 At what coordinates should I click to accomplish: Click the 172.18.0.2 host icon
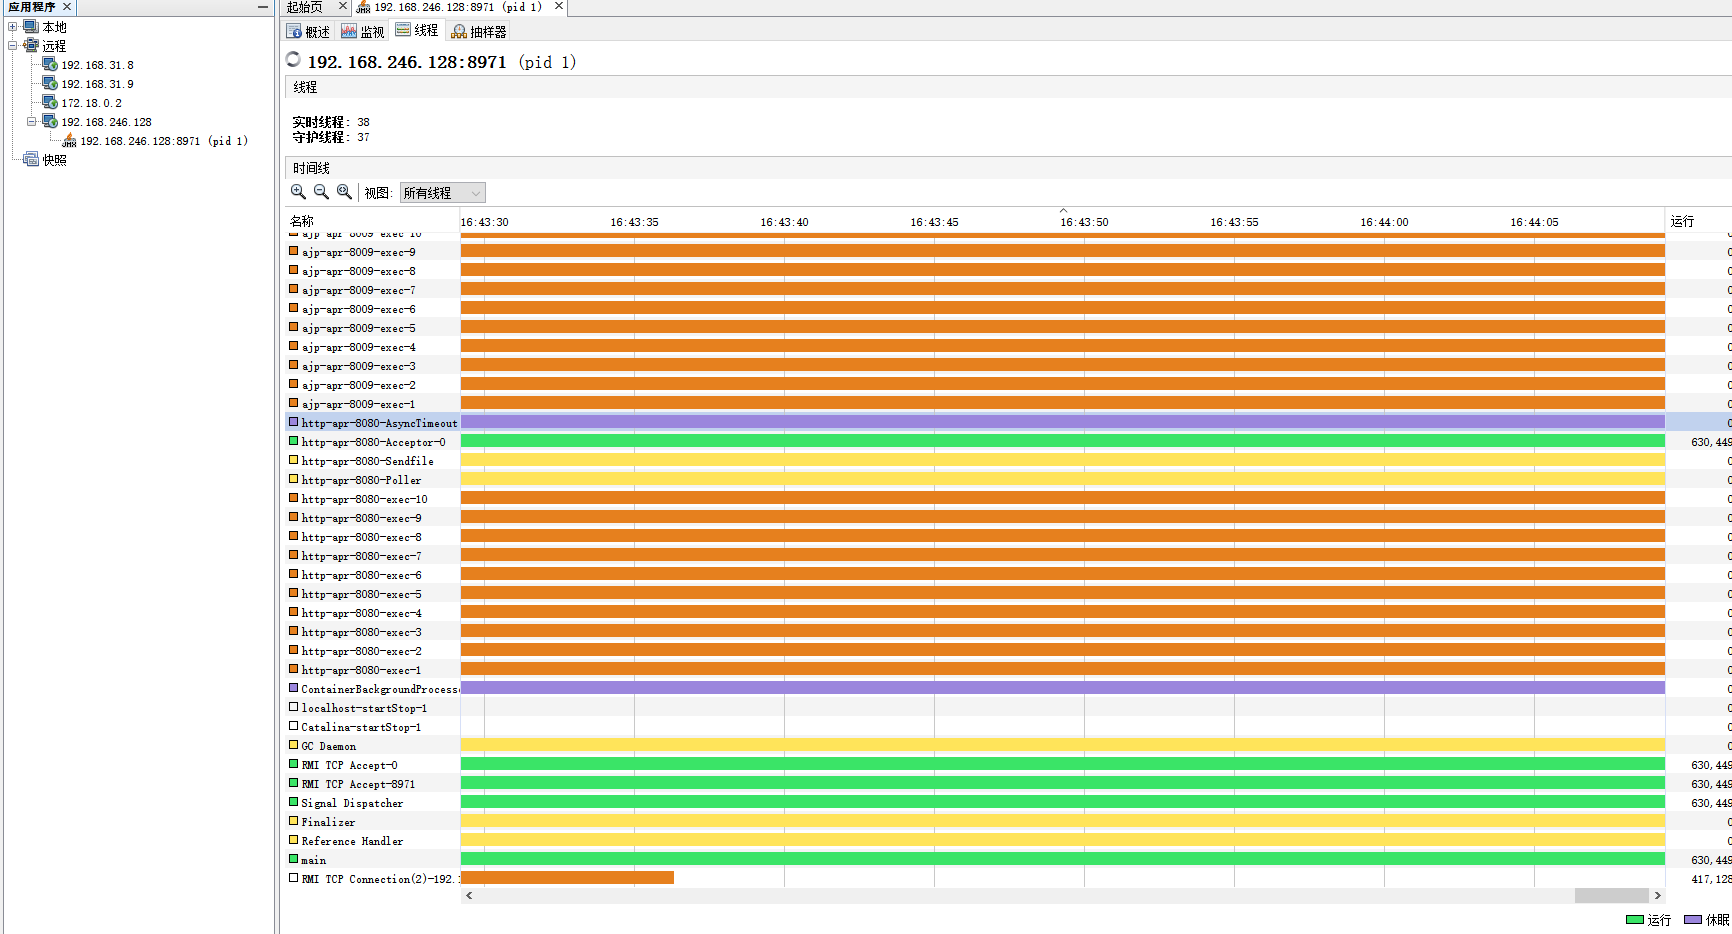[50, 103]
